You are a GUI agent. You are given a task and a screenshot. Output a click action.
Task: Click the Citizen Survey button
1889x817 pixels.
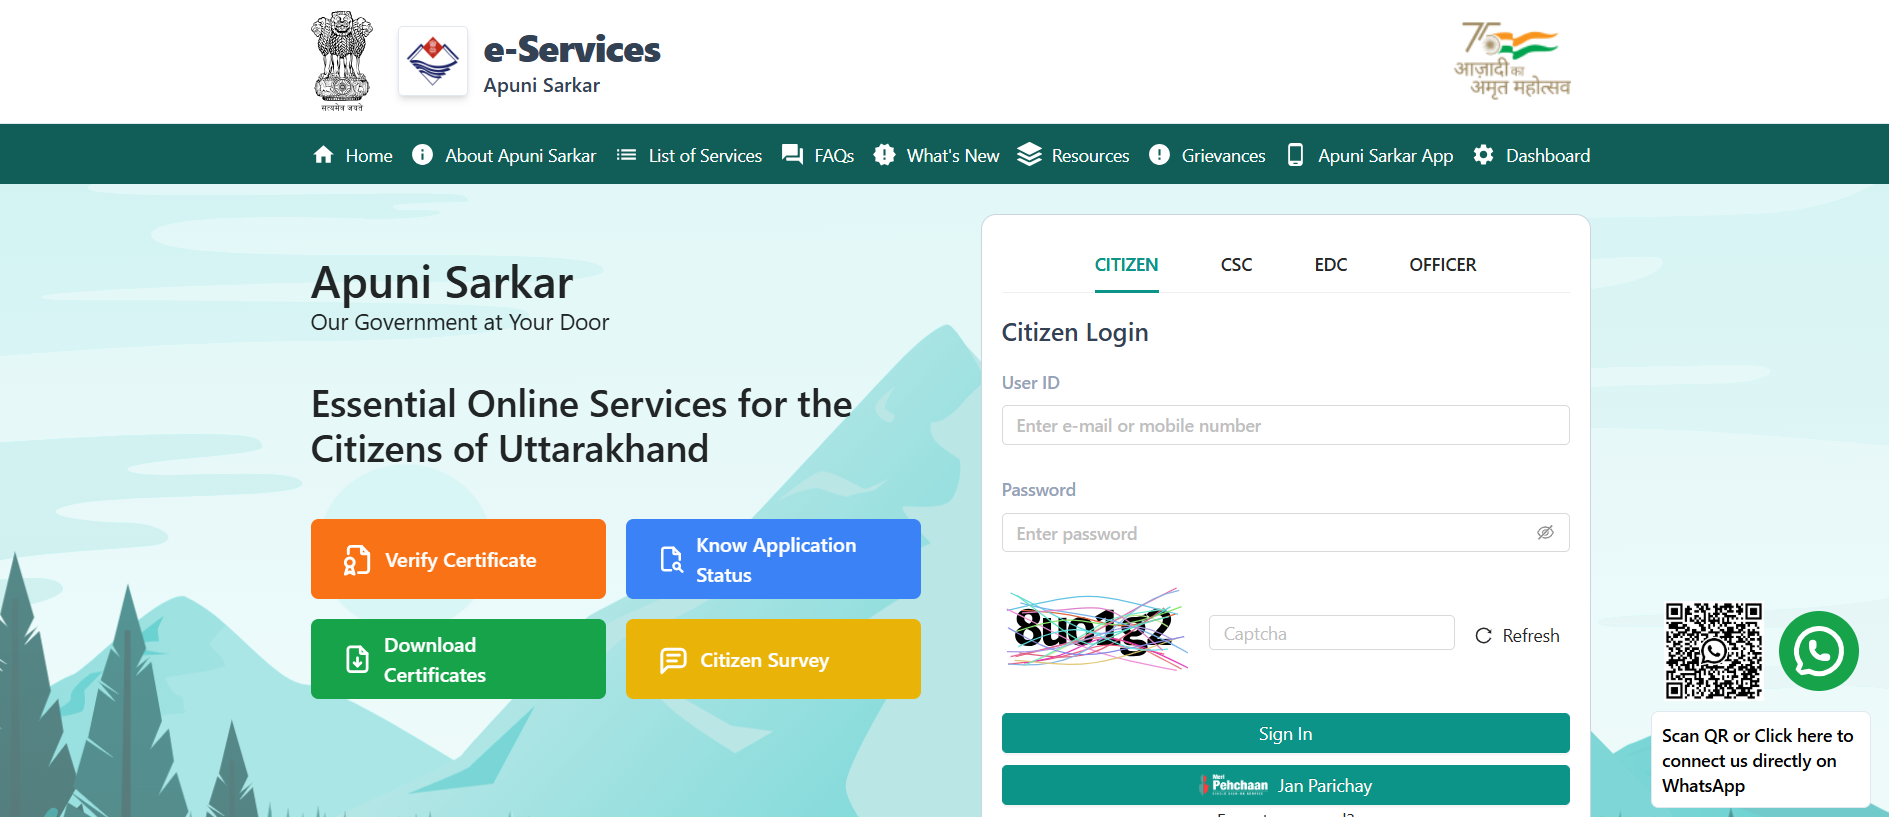click(x=773, y=659)
